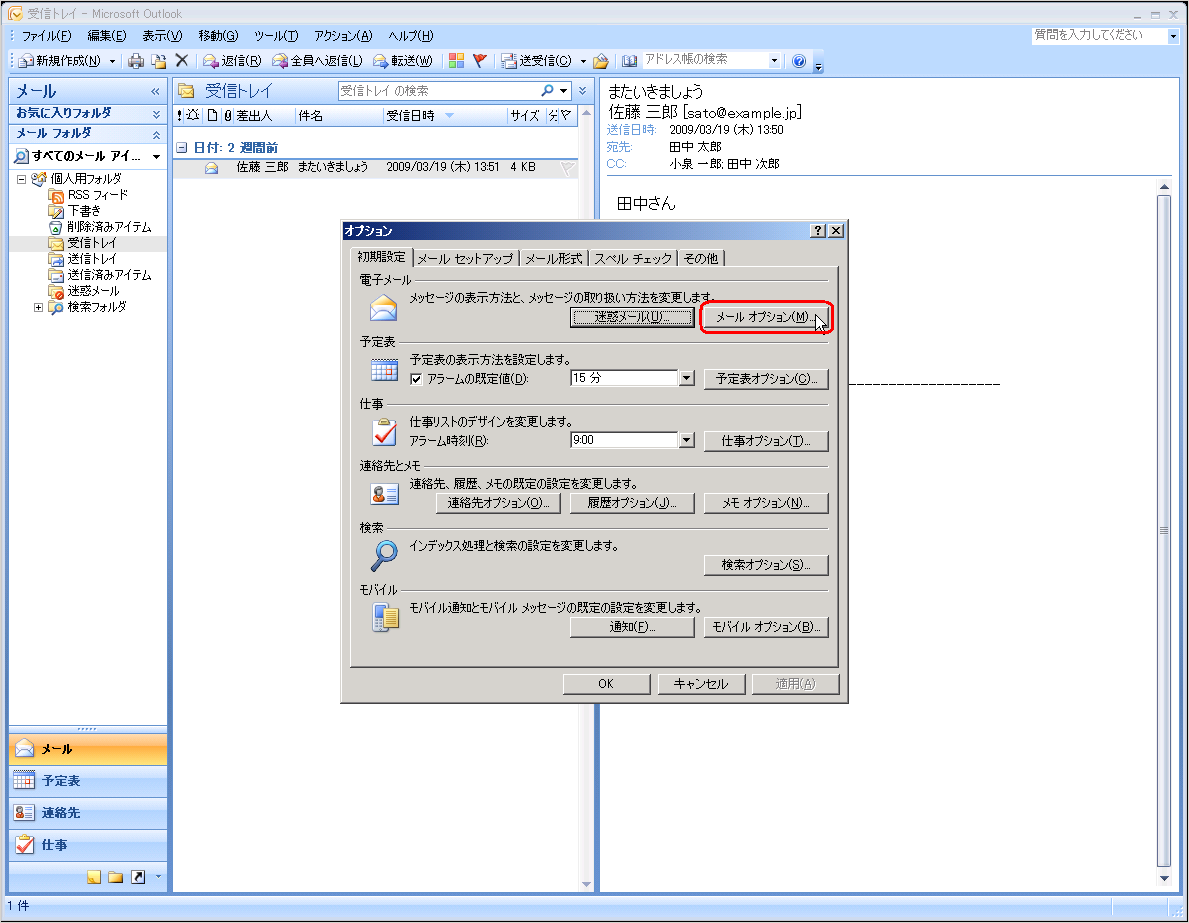The width and height of the screenshot is (1189, 923).
Task: Click the folder list icon at navigation bottom
Action: 116,877
